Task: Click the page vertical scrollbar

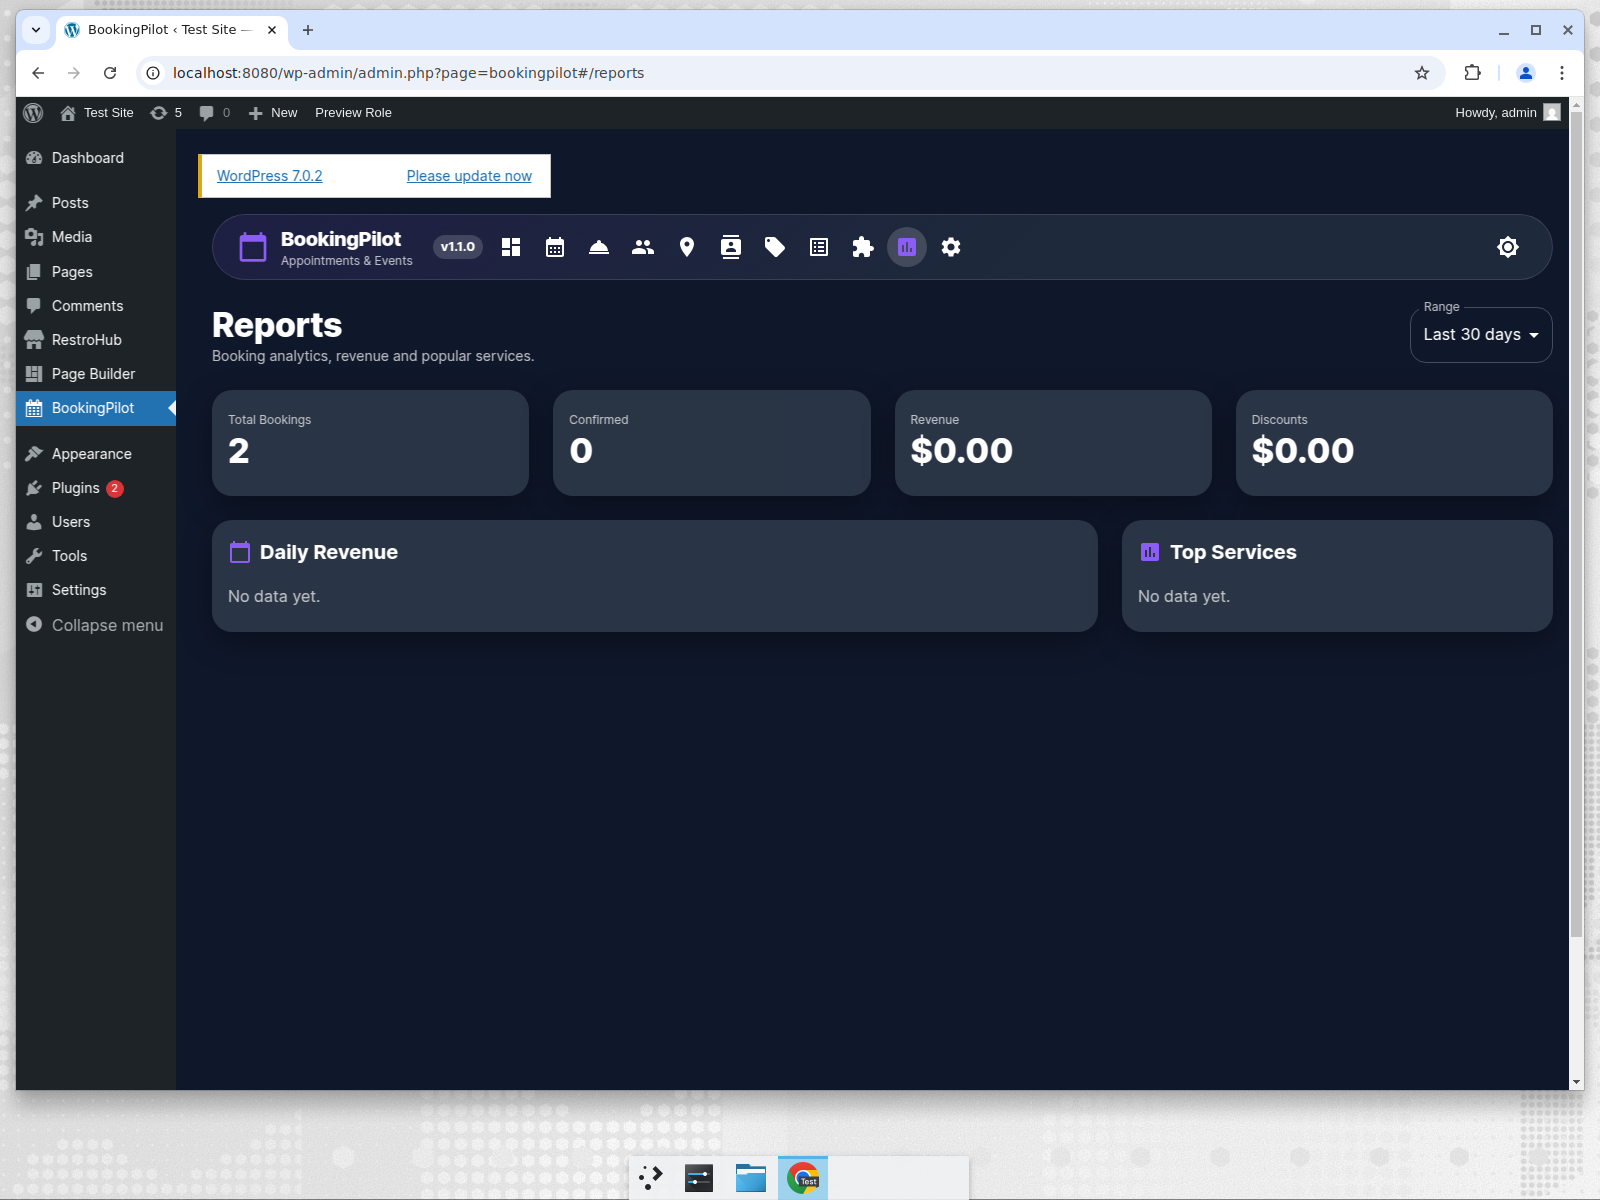Action: [1577, 525]
